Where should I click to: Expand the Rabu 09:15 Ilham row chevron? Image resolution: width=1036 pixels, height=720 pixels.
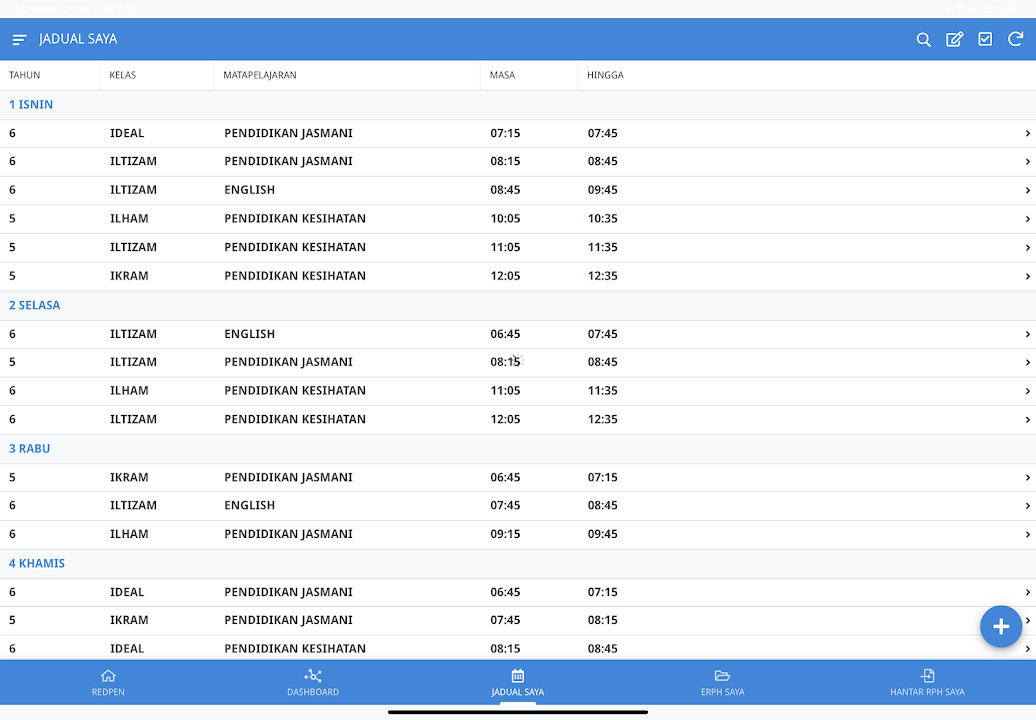(x=1027, y=535)
